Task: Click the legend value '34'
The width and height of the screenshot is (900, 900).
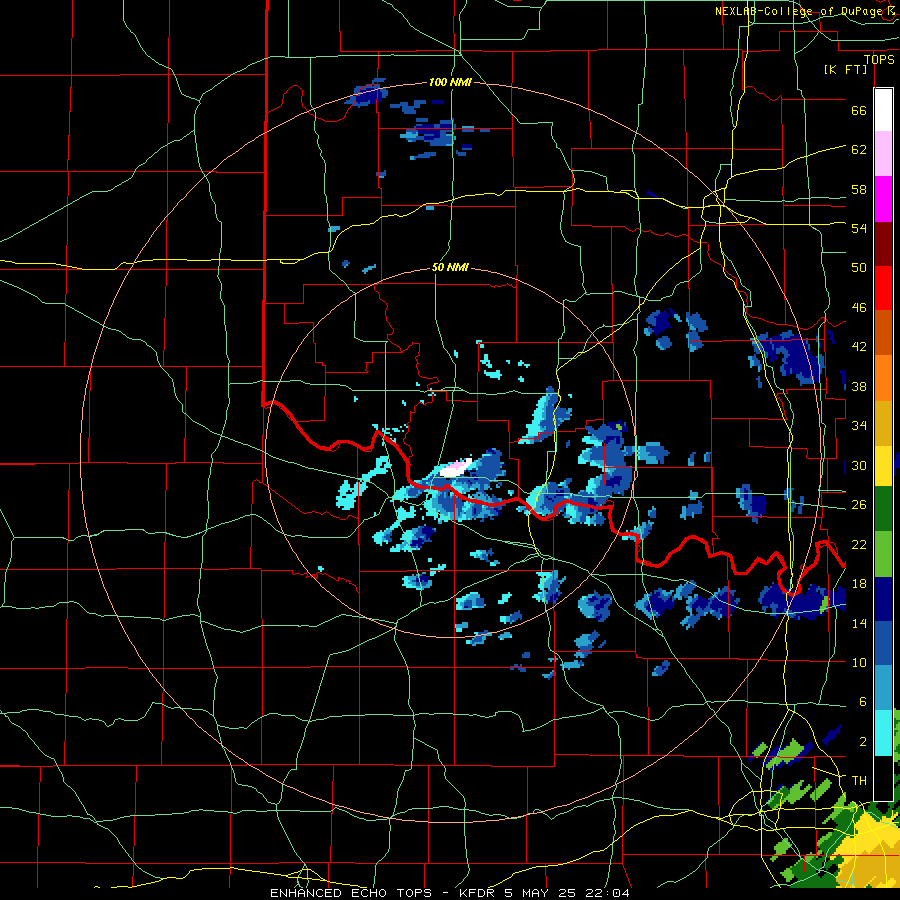Action: 859,426
